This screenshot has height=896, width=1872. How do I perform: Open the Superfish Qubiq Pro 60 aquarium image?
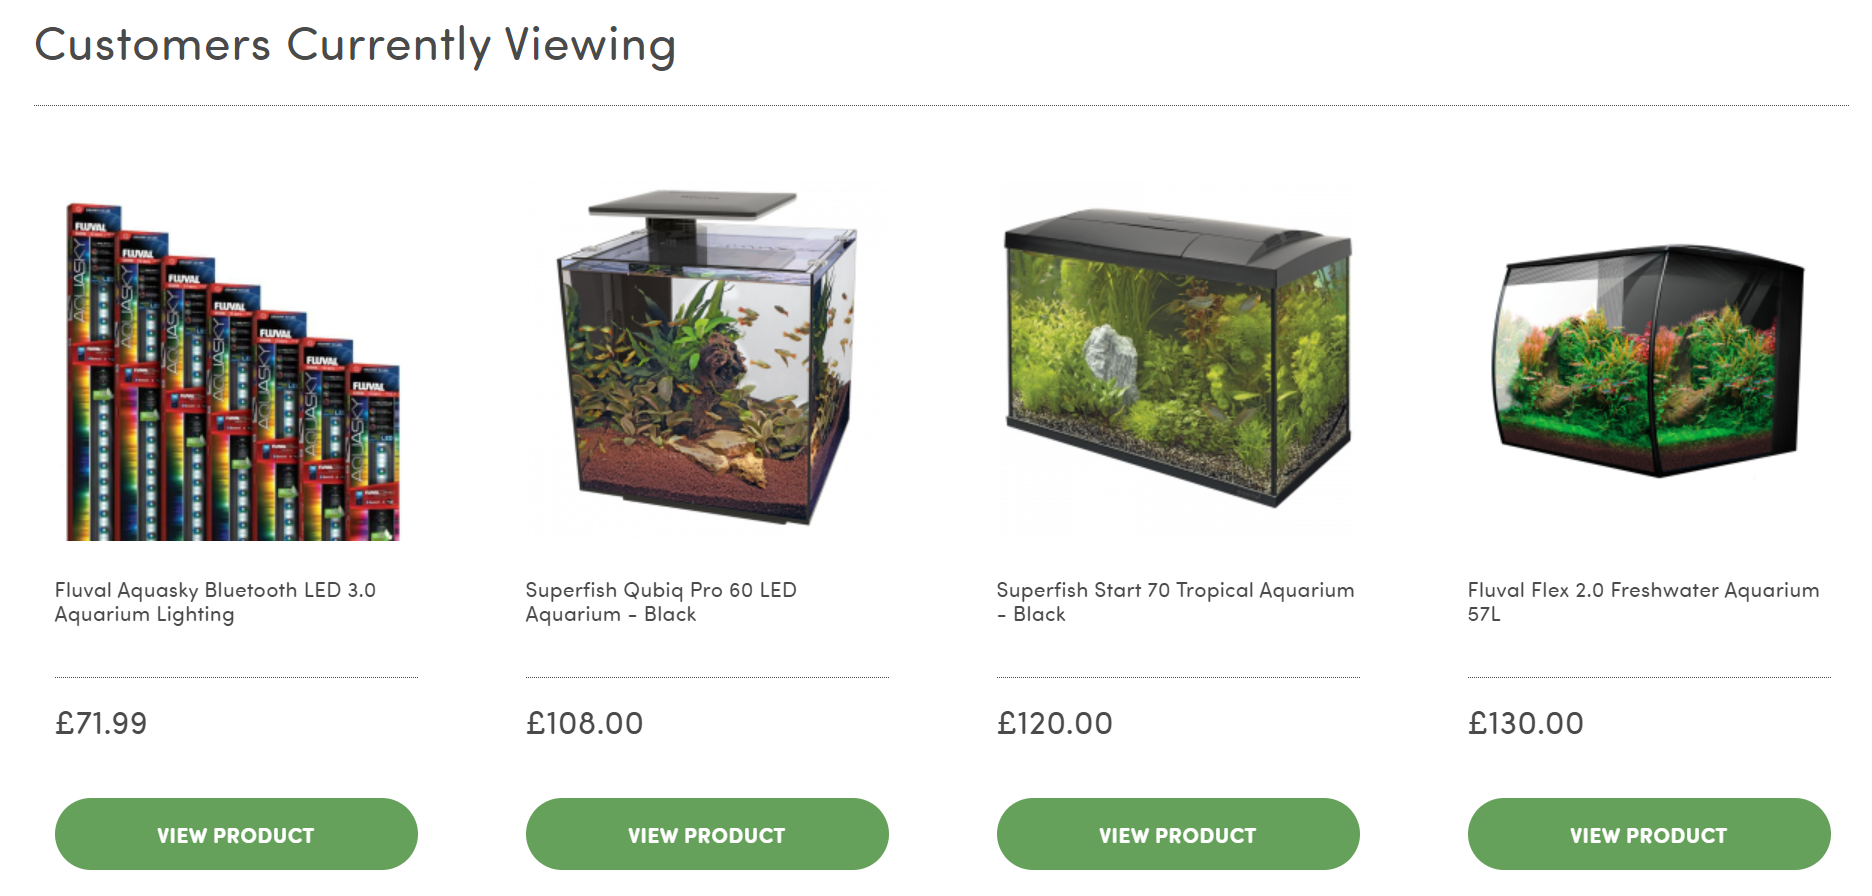tap(707, 360)
